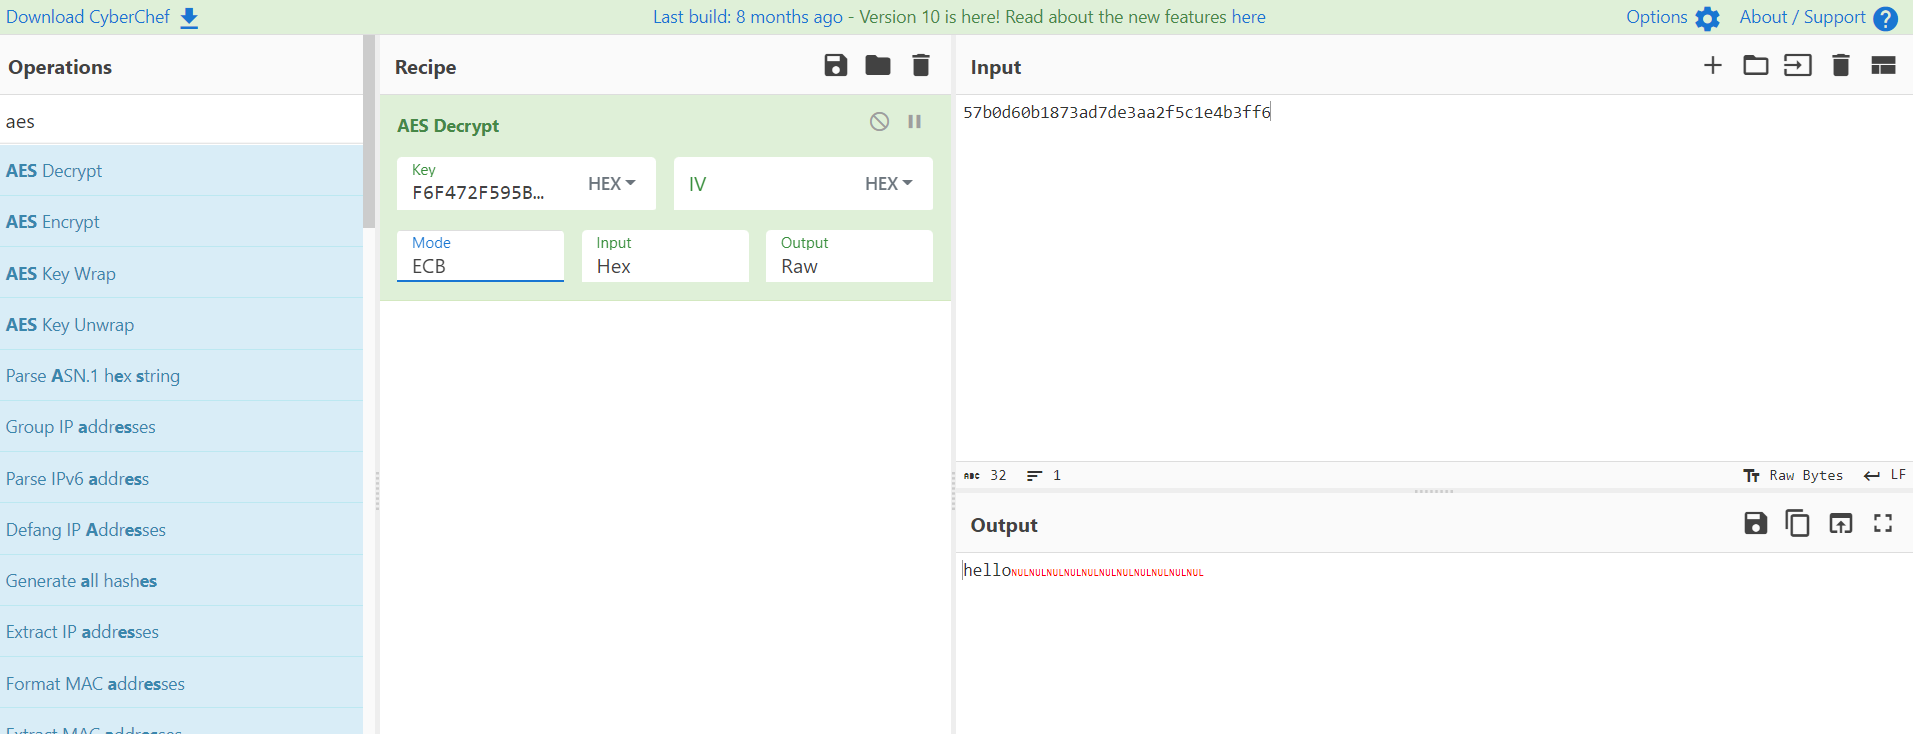This screenshot has height=734, width=1913.
Task: Click the Download CyberChef arrow icon
Action: point(189,18)
